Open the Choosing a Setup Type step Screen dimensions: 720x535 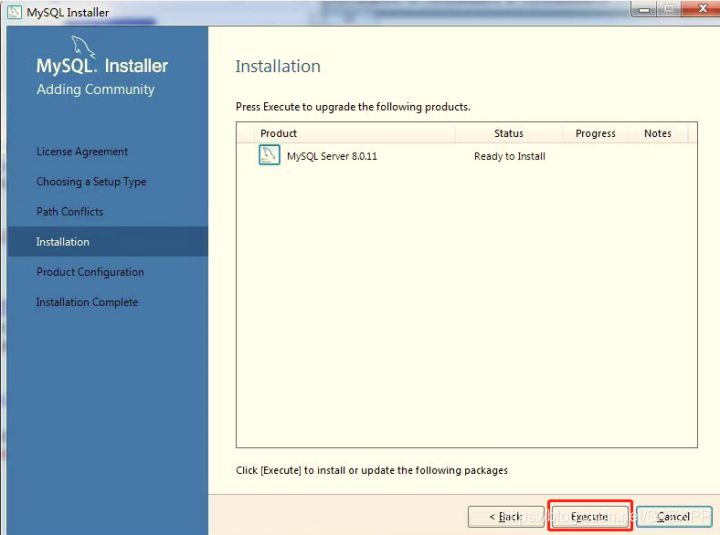[x=91, y=182]
